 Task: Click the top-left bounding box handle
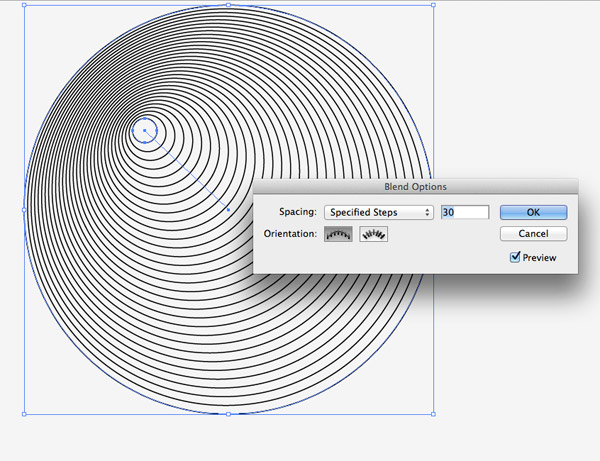(x=24, y=5)
